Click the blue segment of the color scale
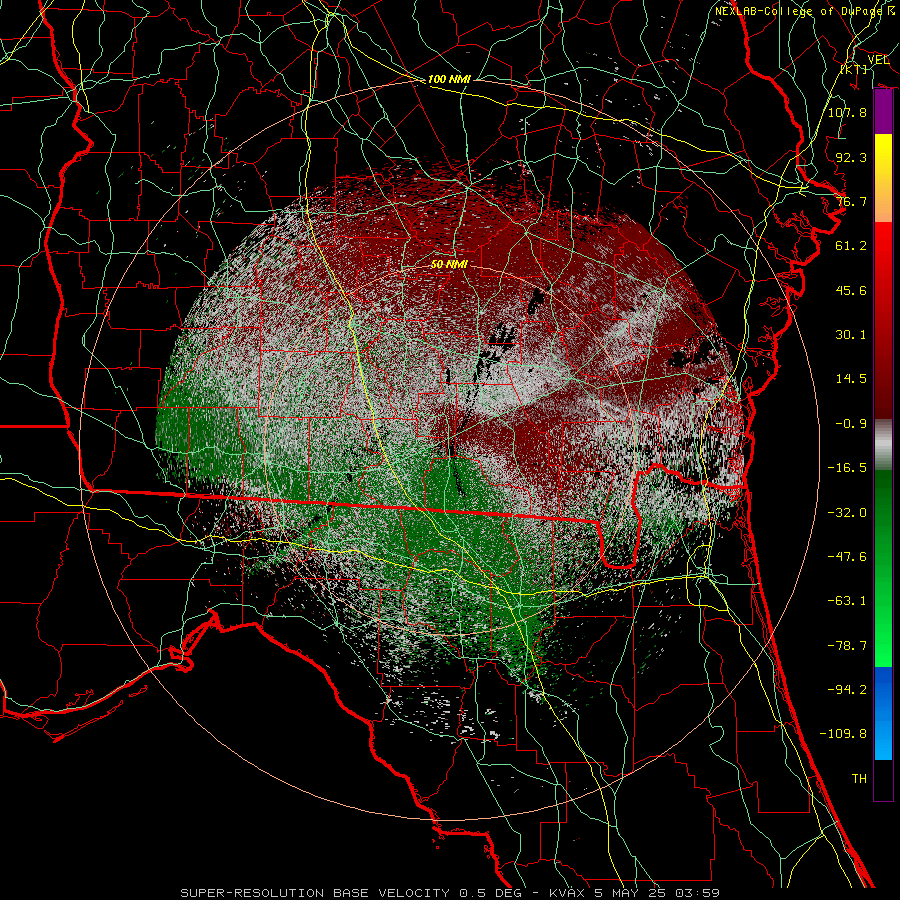The width and height of the screenshot is (900, 900). point(883,713)
